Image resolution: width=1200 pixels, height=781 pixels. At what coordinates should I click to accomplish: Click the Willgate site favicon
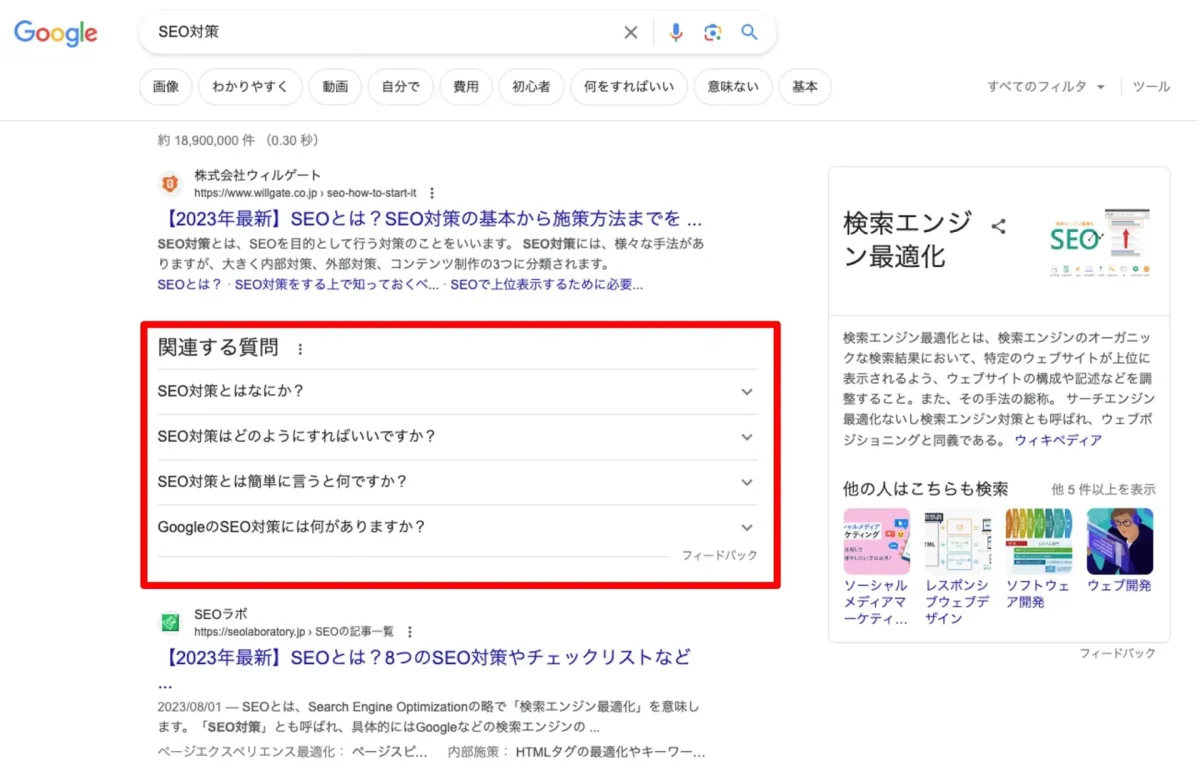(170, 184)
